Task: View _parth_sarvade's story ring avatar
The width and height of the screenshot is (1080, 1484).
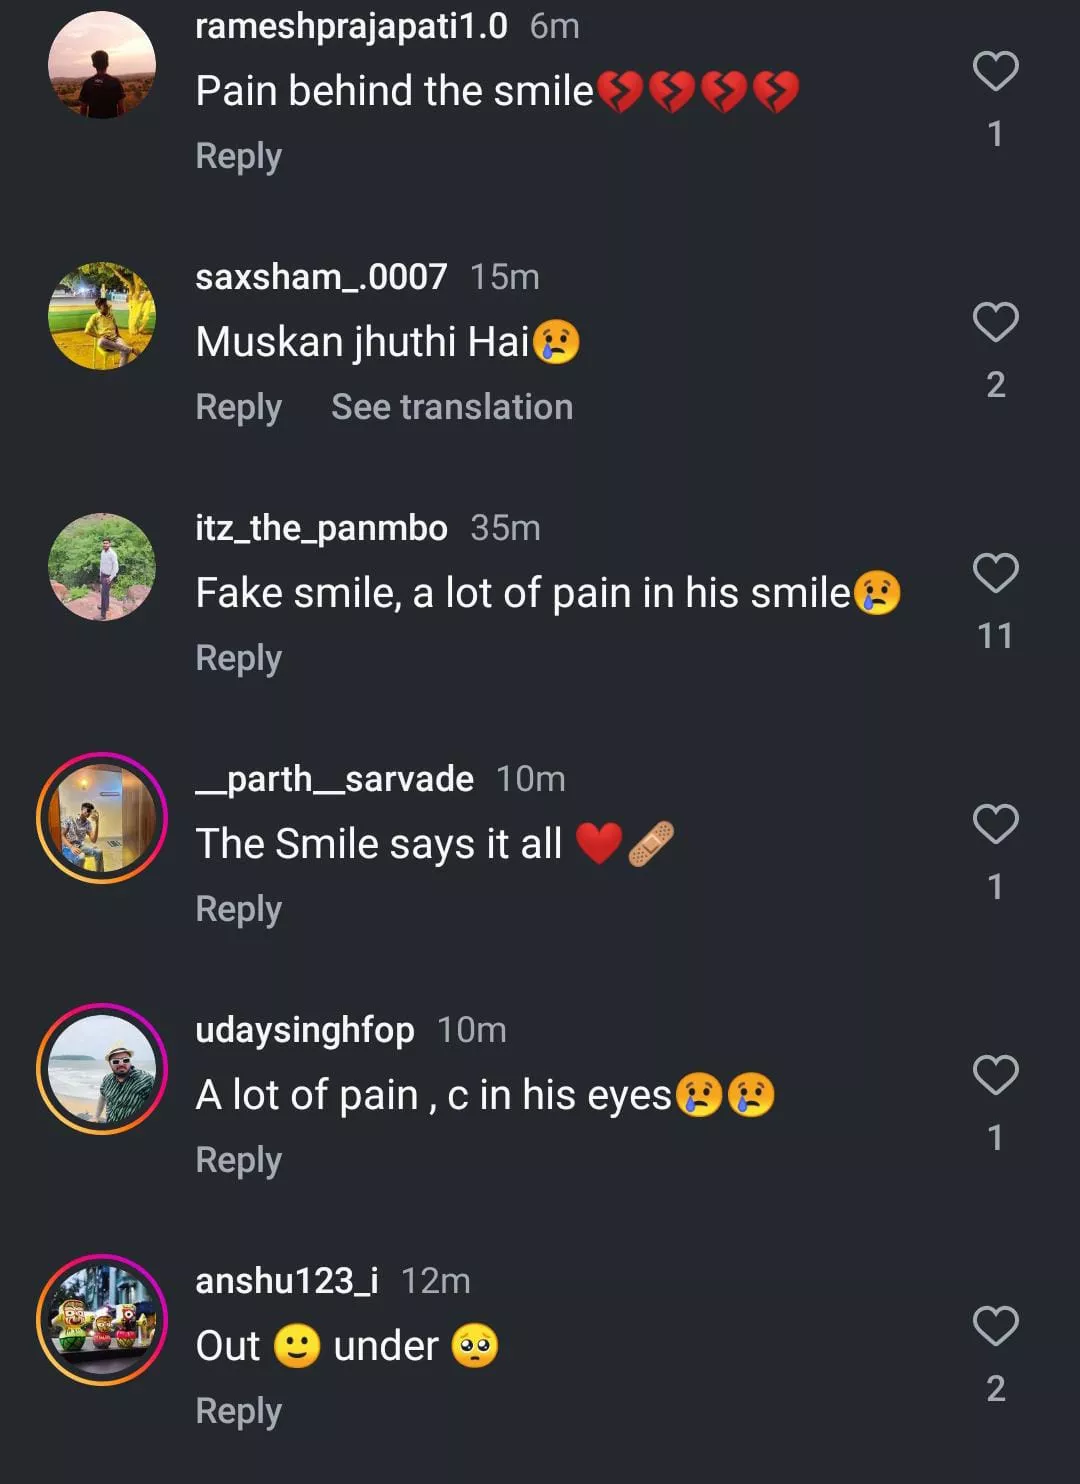Action: pos(102,818)
